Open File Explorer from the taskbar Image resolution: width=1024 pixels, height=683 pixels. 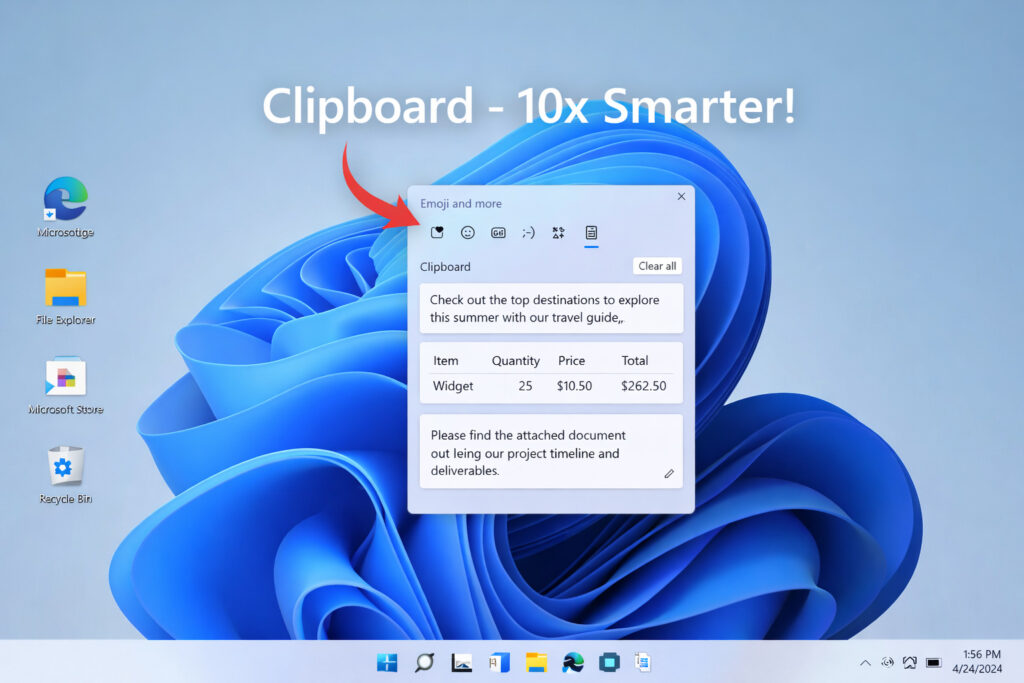(535, 662)
